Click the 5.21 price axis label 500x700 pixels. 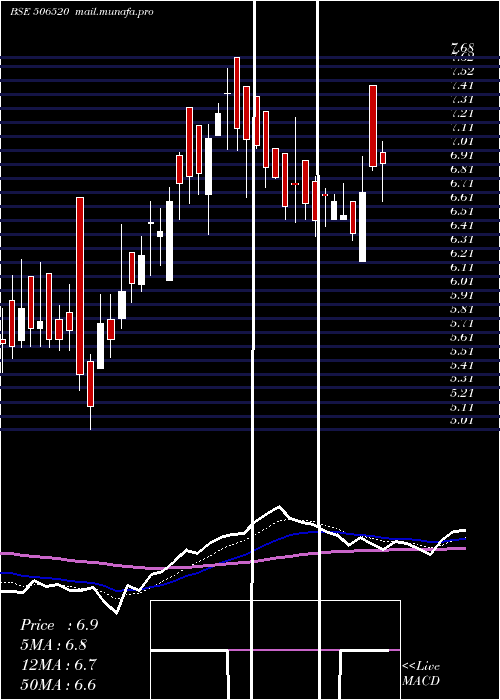point(462,393)
